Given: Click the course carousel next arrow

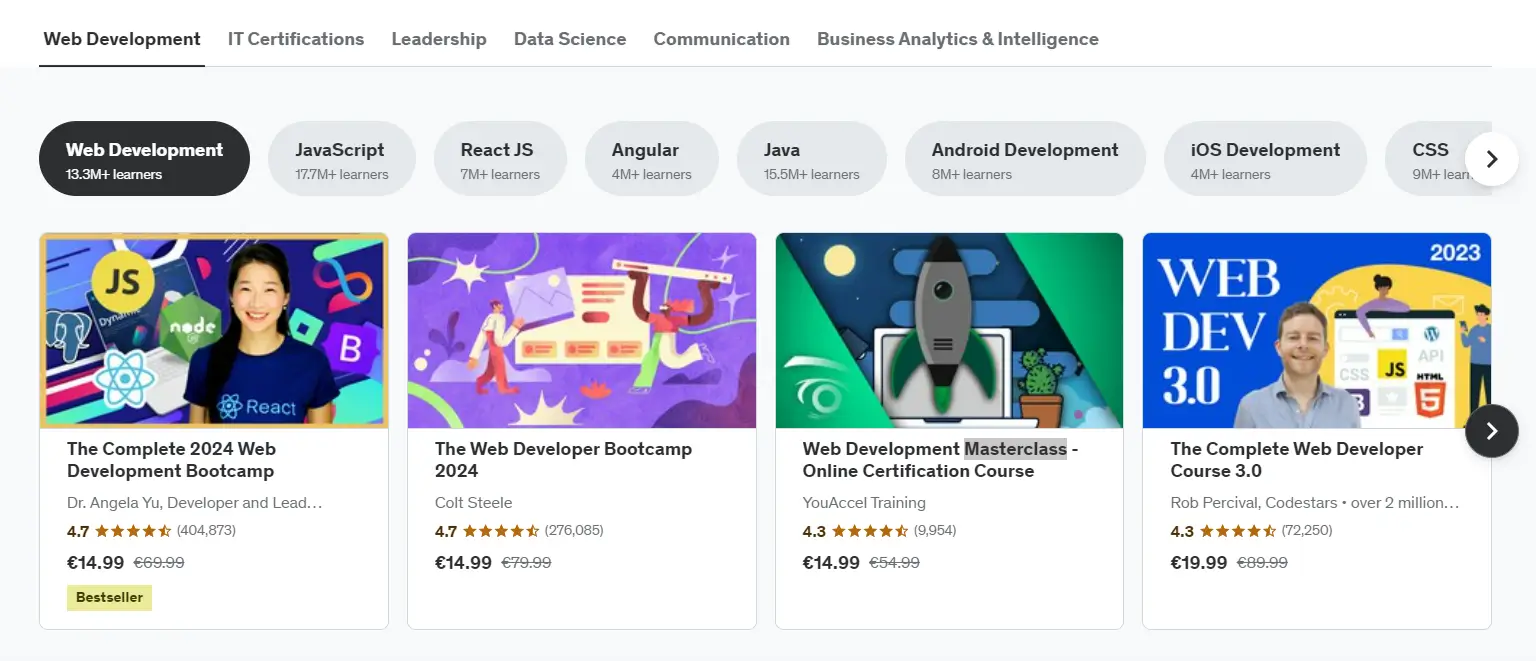Looking at the screenshot, I should coord(1491,431).
